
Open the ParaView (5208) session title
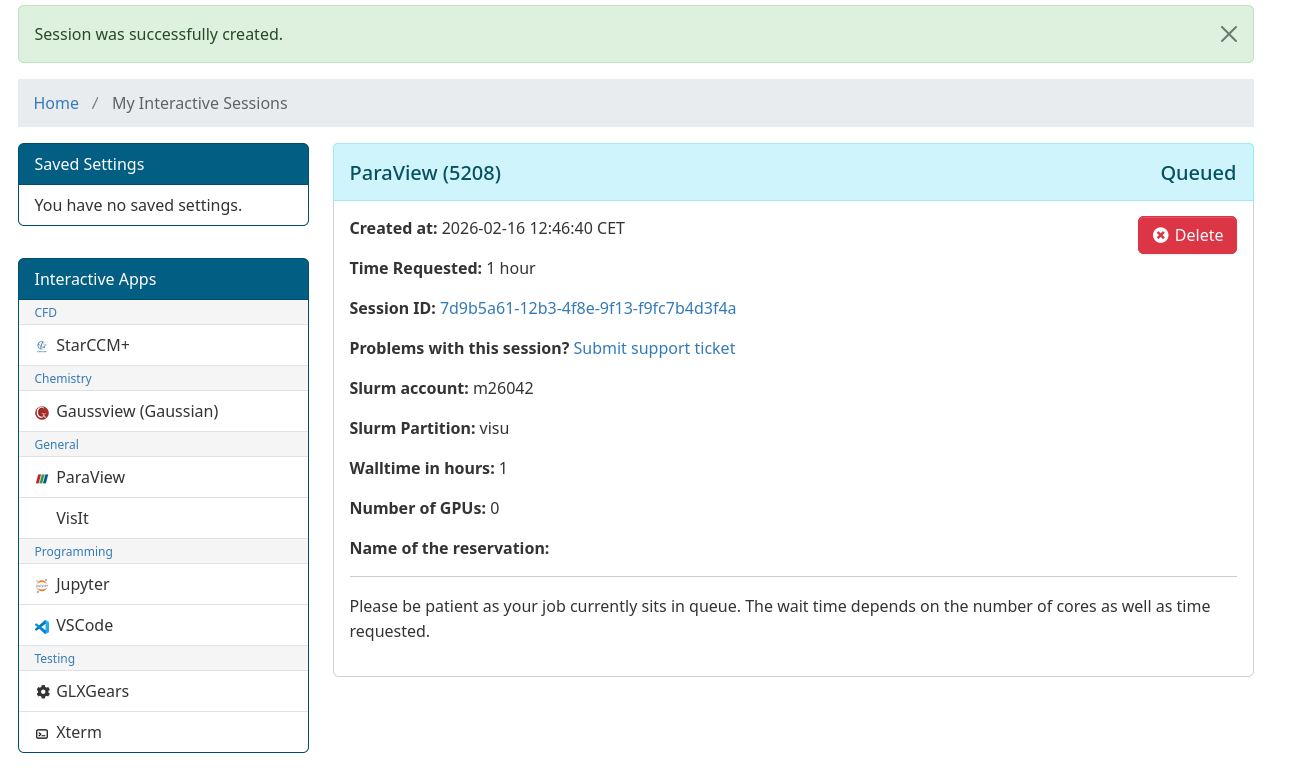point(425,173)
